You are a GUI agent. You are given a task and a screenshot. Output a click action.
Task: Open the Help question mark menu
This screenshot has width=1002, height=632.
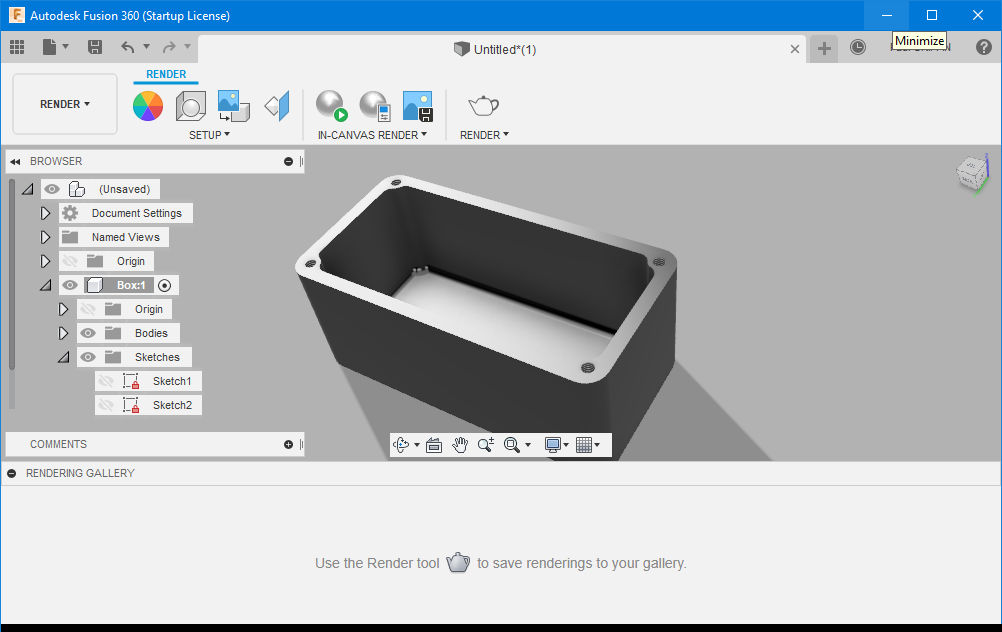tap(984, 47)
